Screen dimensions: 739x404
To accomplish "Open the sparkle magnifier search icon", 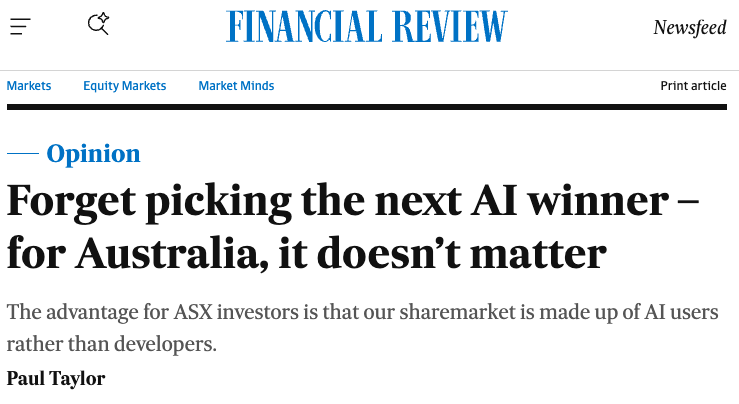I will click(x=99, y=24).
